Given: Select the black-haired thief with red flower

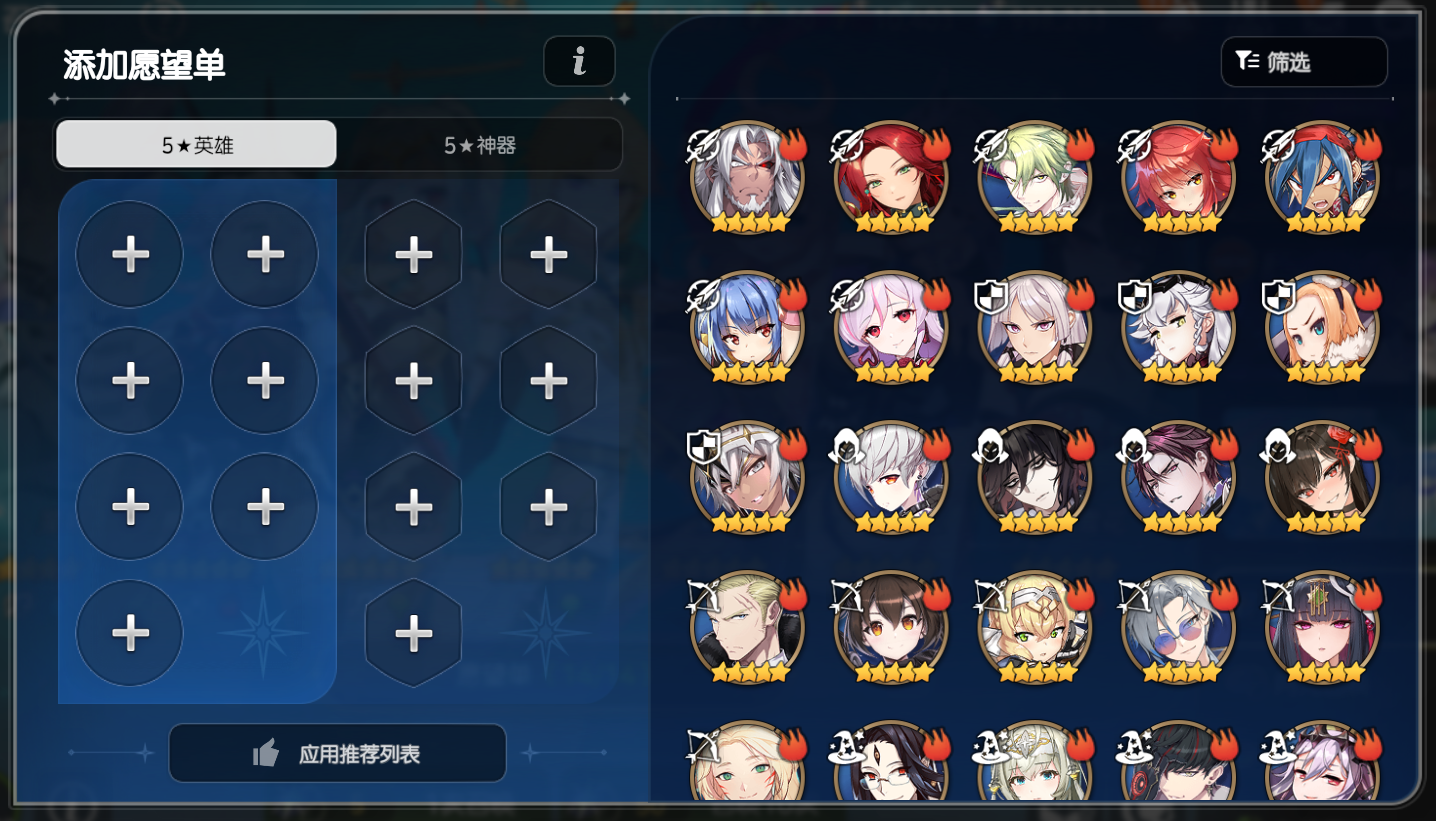Looking at the screenshot, I should coord(1323,478).
